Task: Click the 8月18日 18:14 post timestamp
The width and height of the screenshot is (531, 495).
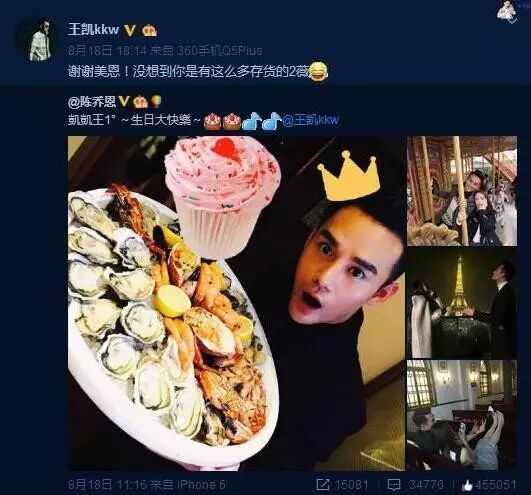Action: (x=108, y=51)
